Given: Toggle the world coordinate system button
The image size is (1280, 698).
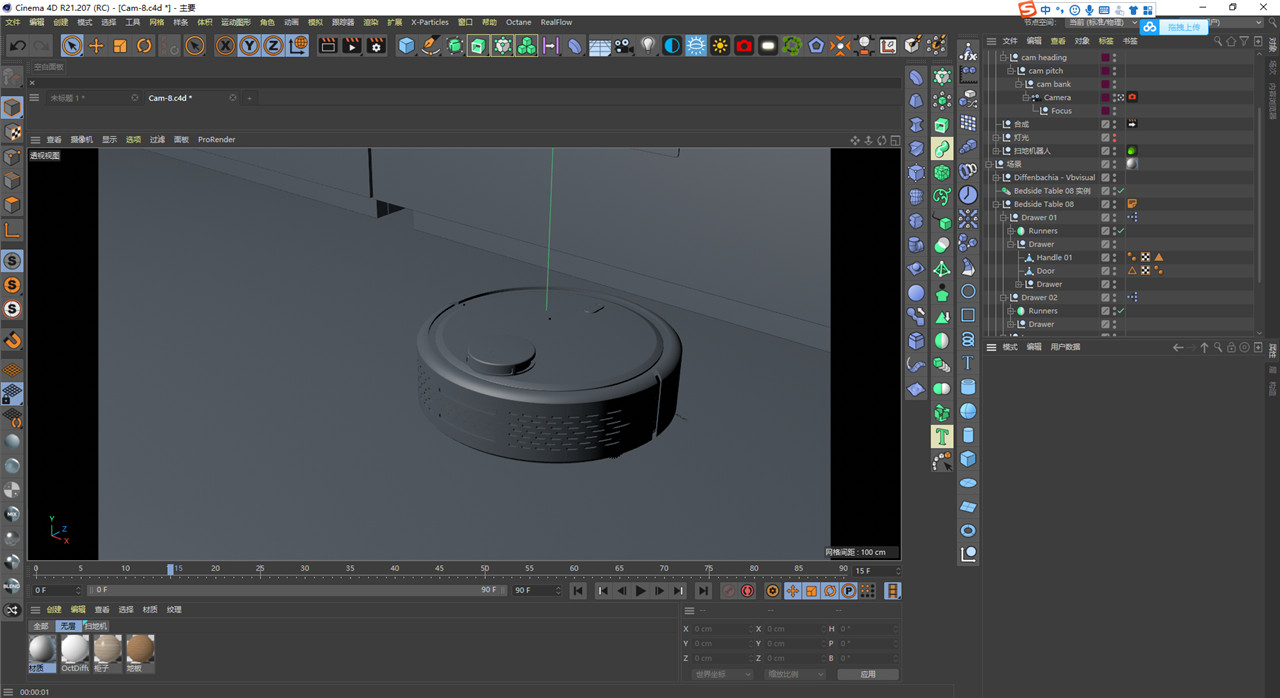Looking at the screenshot, I should (x=297, y=45).
